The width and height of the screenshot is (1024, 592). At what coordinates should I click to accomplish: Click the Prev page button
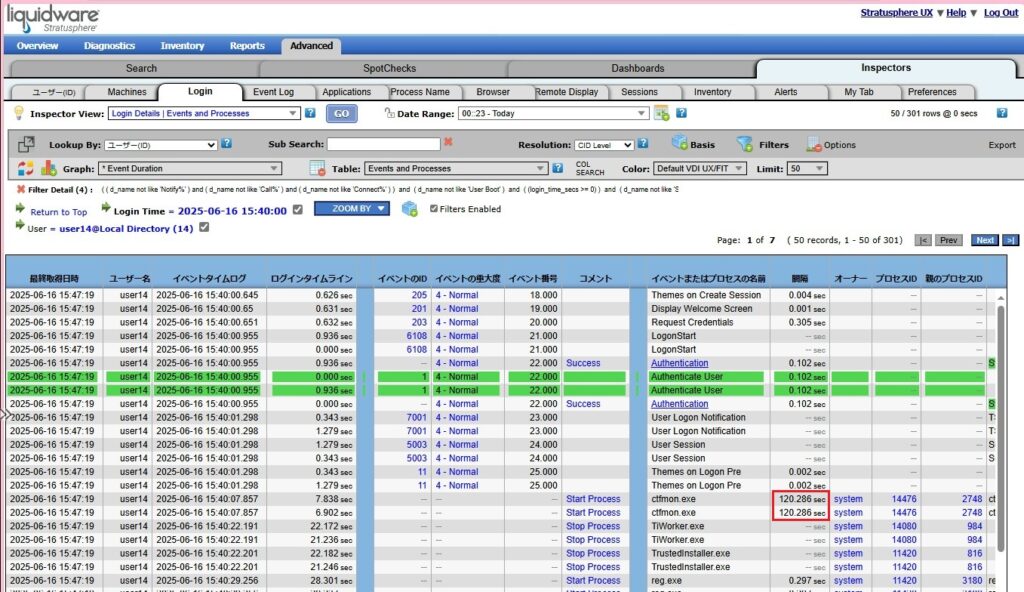click(x=948, y=240)
